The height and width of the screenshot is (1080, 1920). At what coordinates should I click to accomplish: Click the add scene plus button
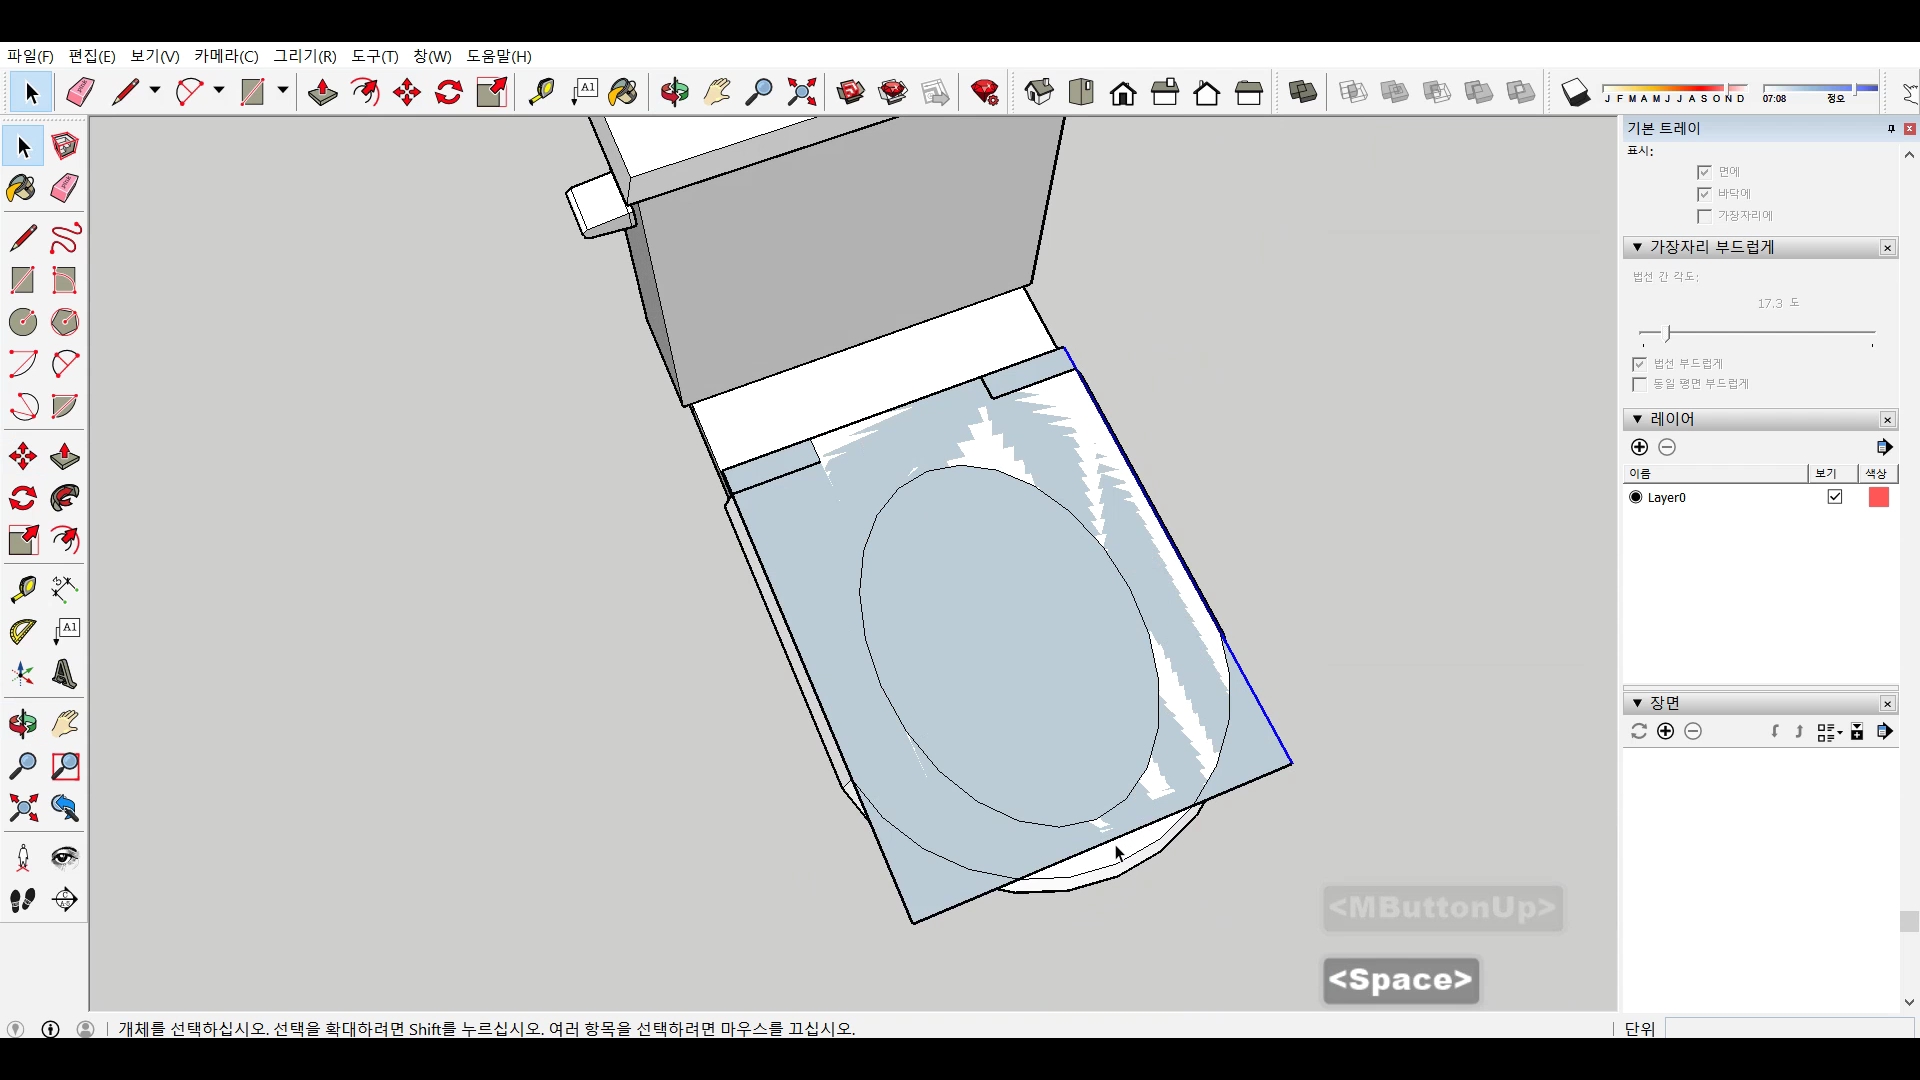[x=1665, y=731]
